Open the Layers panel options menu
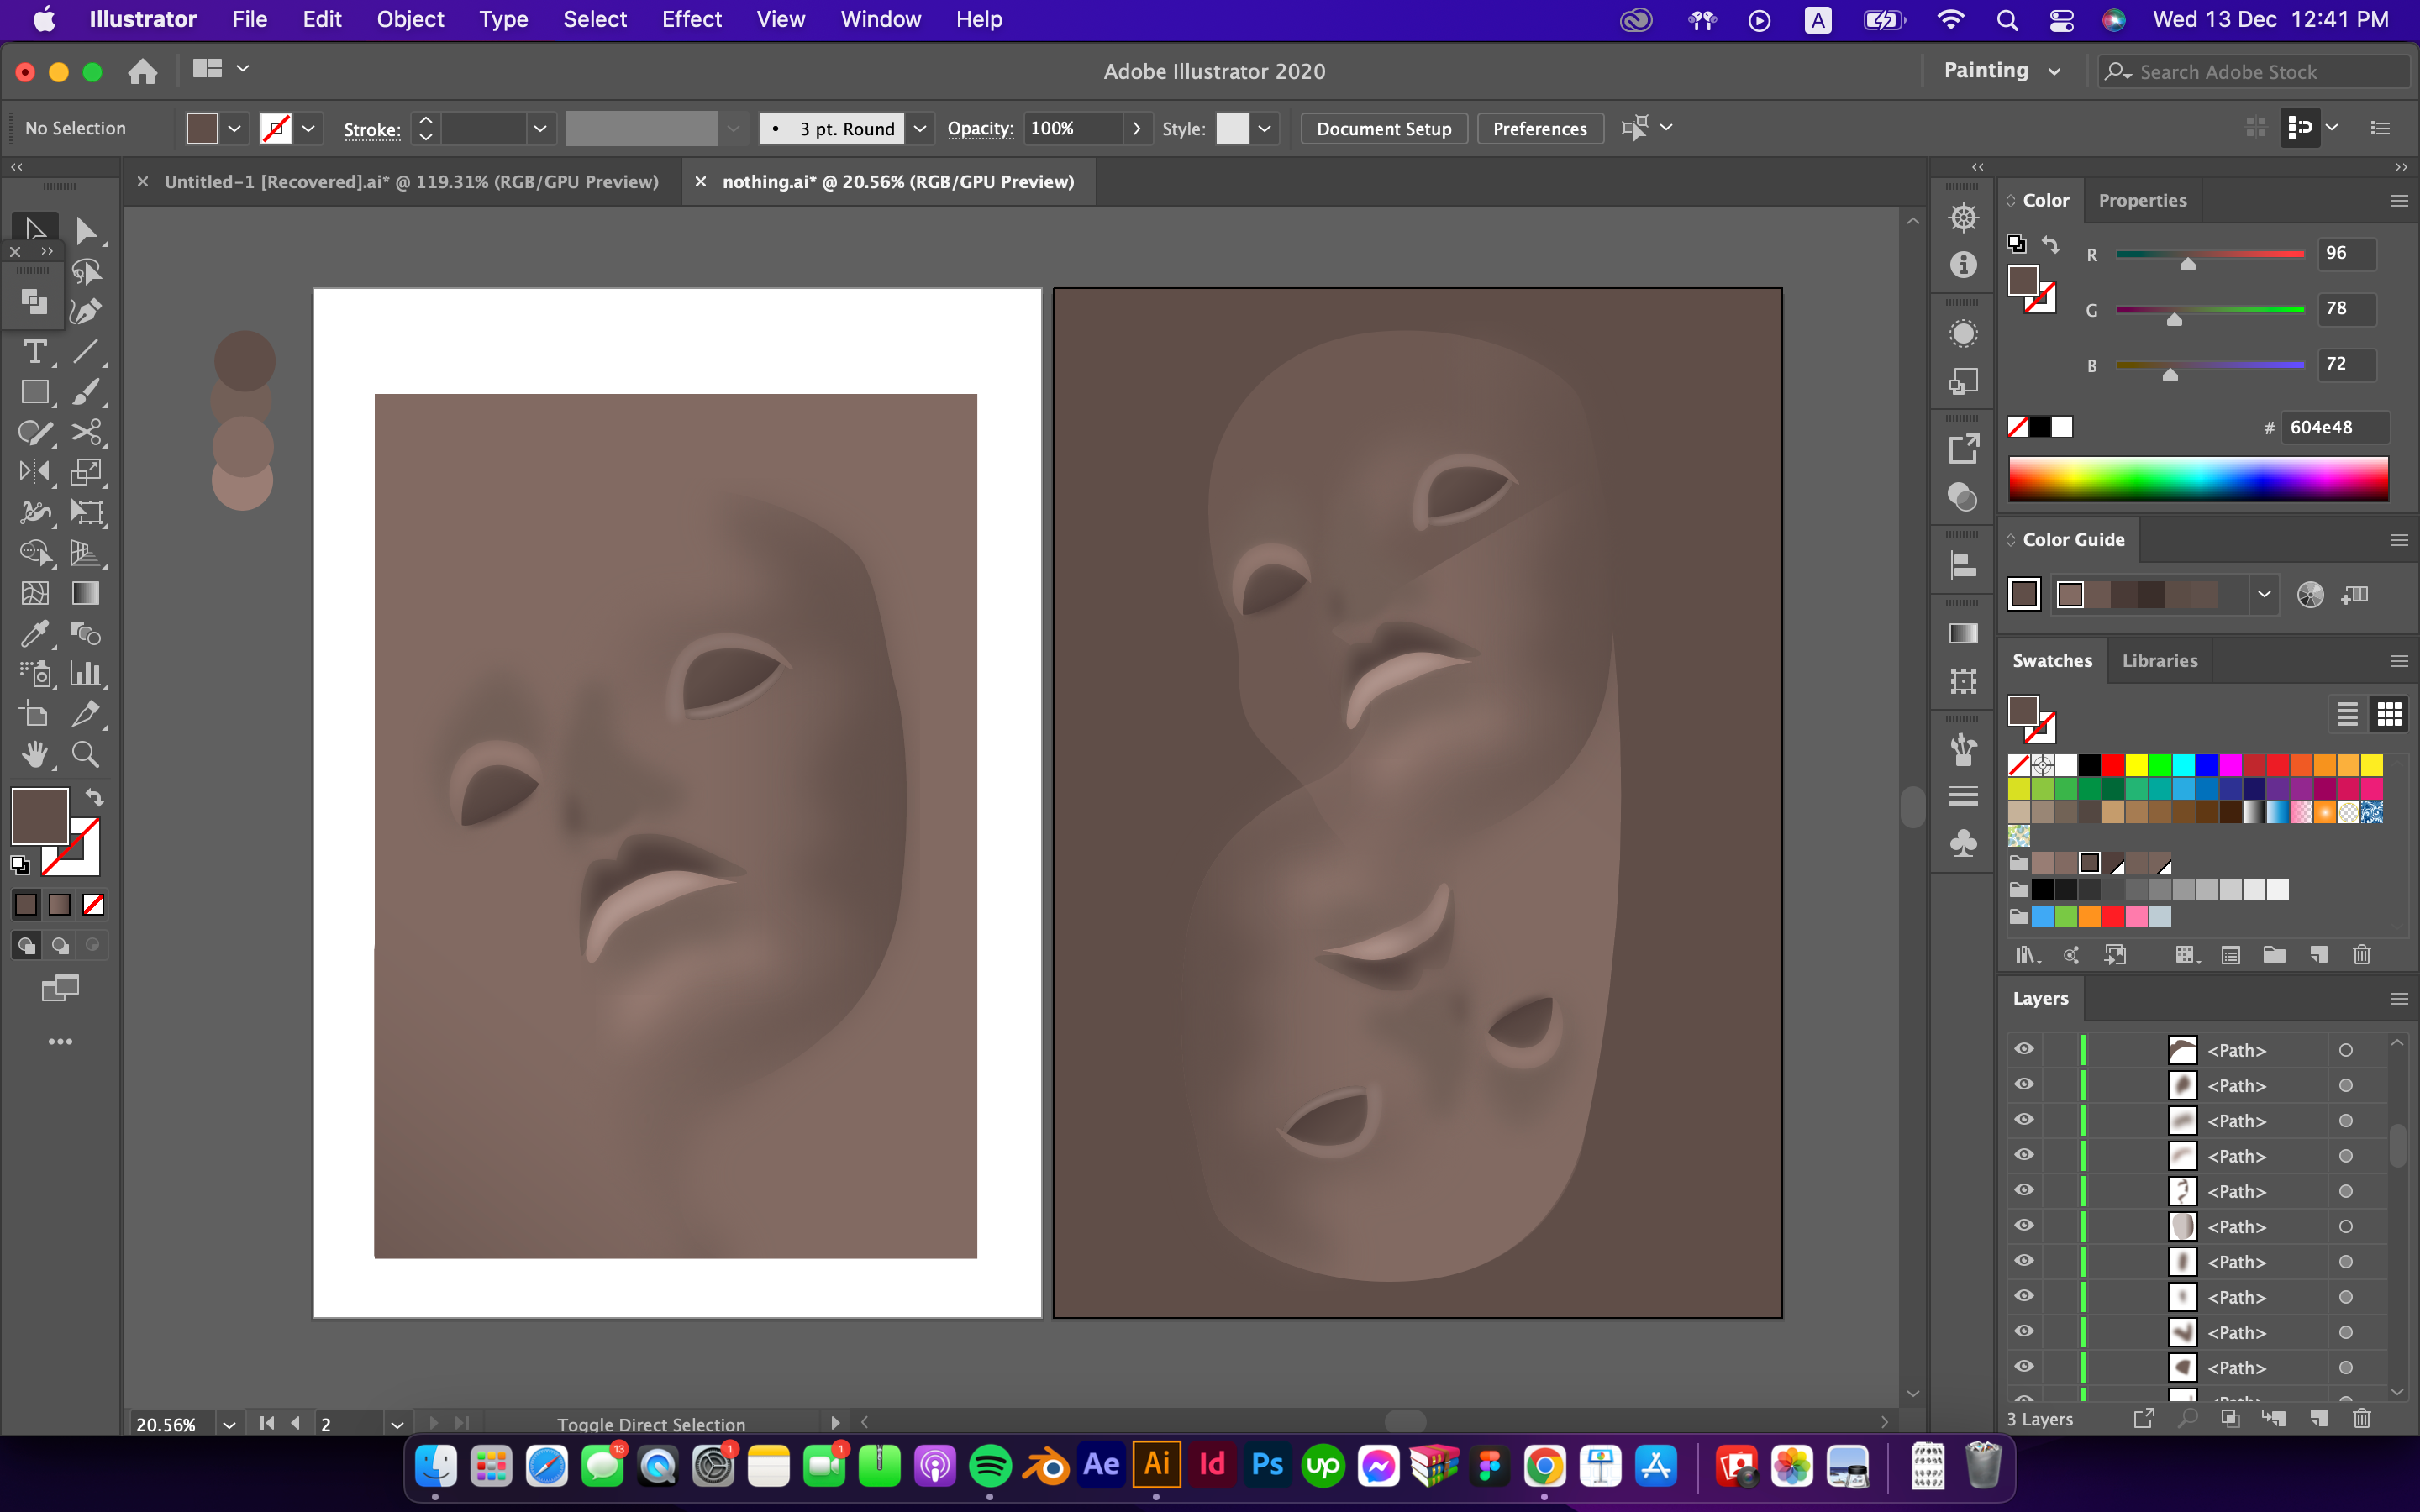Screen dimensions: 2420x1512 [2398, 999]
